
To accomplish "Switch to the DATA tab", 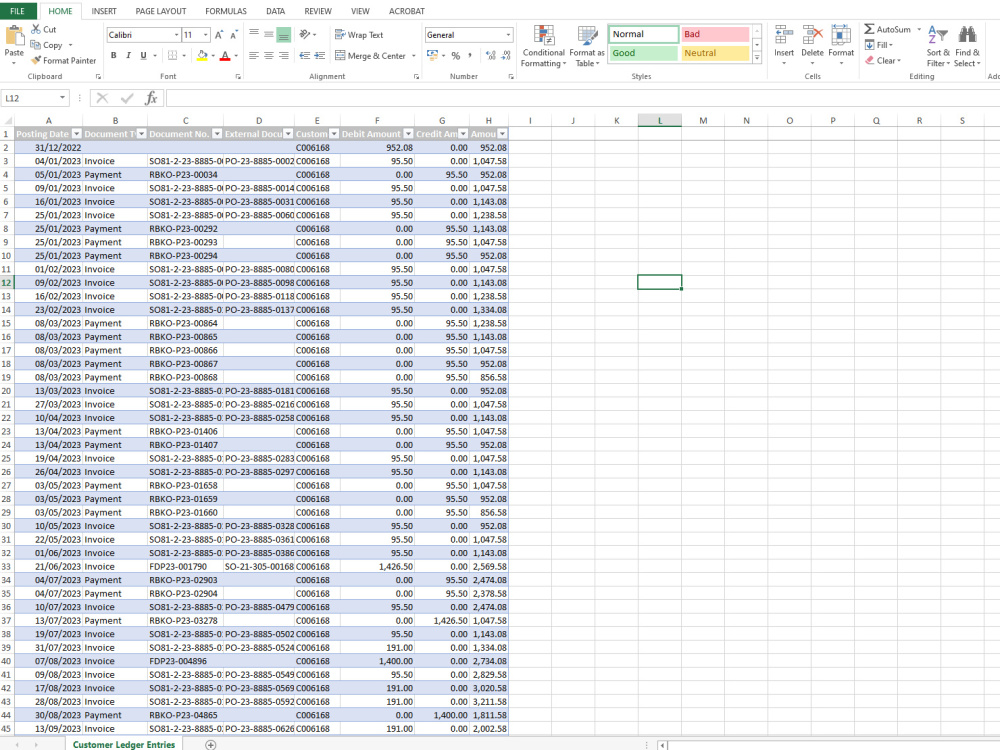I will click(x=276, y=11).
